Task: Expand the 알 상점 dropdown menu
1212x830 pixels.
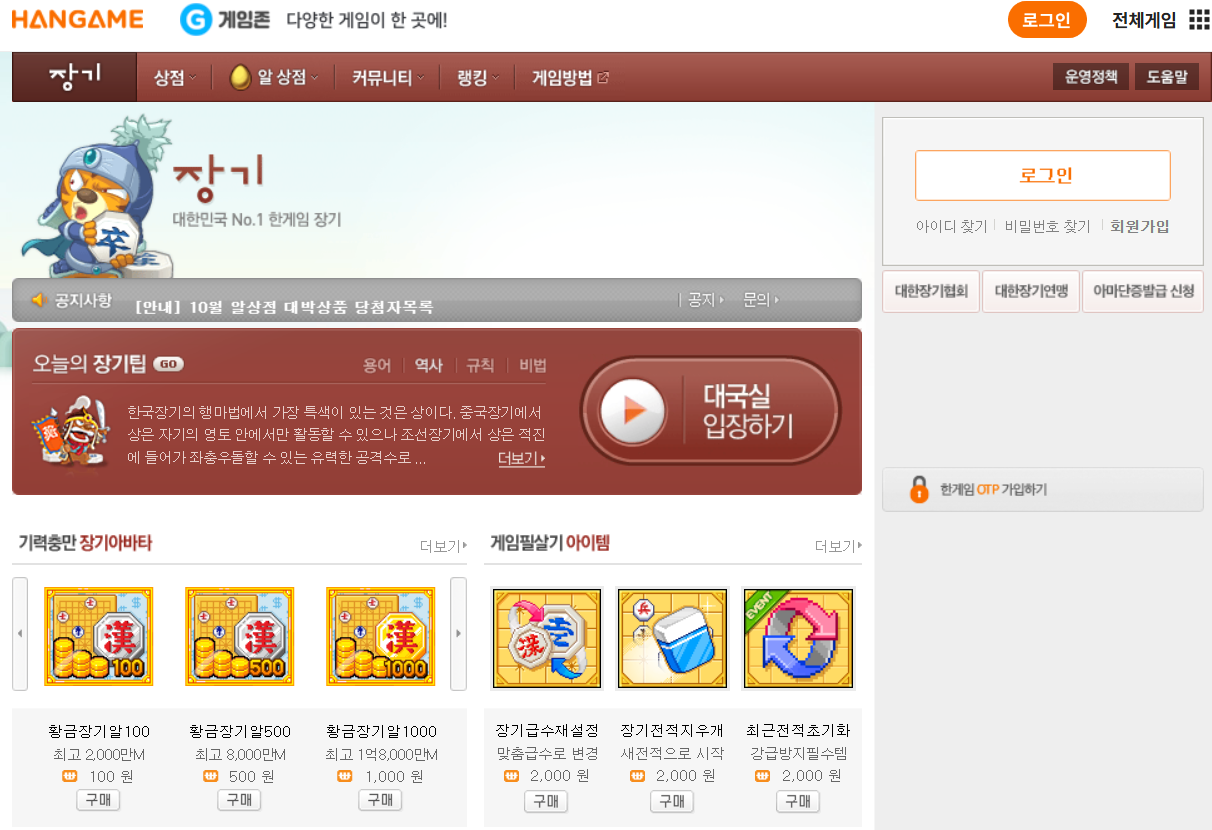Action: point(288,78)
